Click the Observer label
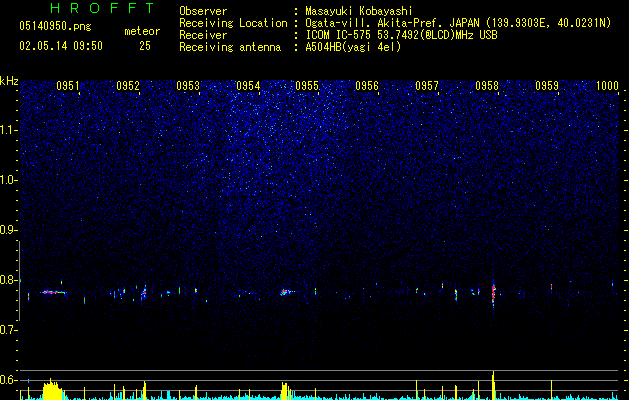This screenshot has width=629, height=400. pos(203,11)
